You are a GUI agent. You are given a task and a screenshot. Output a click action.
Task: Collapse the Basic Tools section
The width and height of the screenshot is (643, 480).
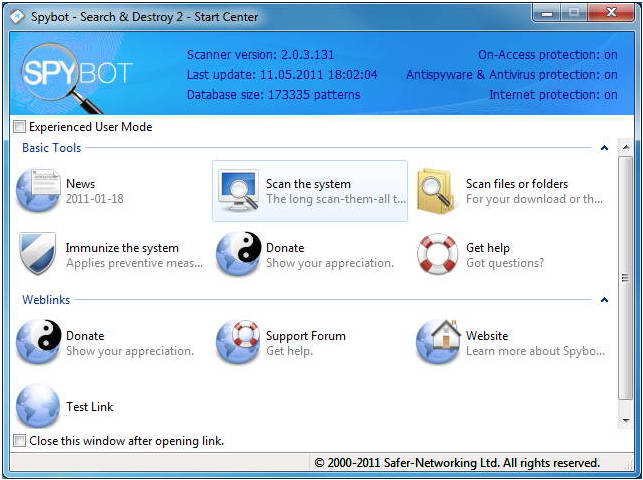pos(604,148)
